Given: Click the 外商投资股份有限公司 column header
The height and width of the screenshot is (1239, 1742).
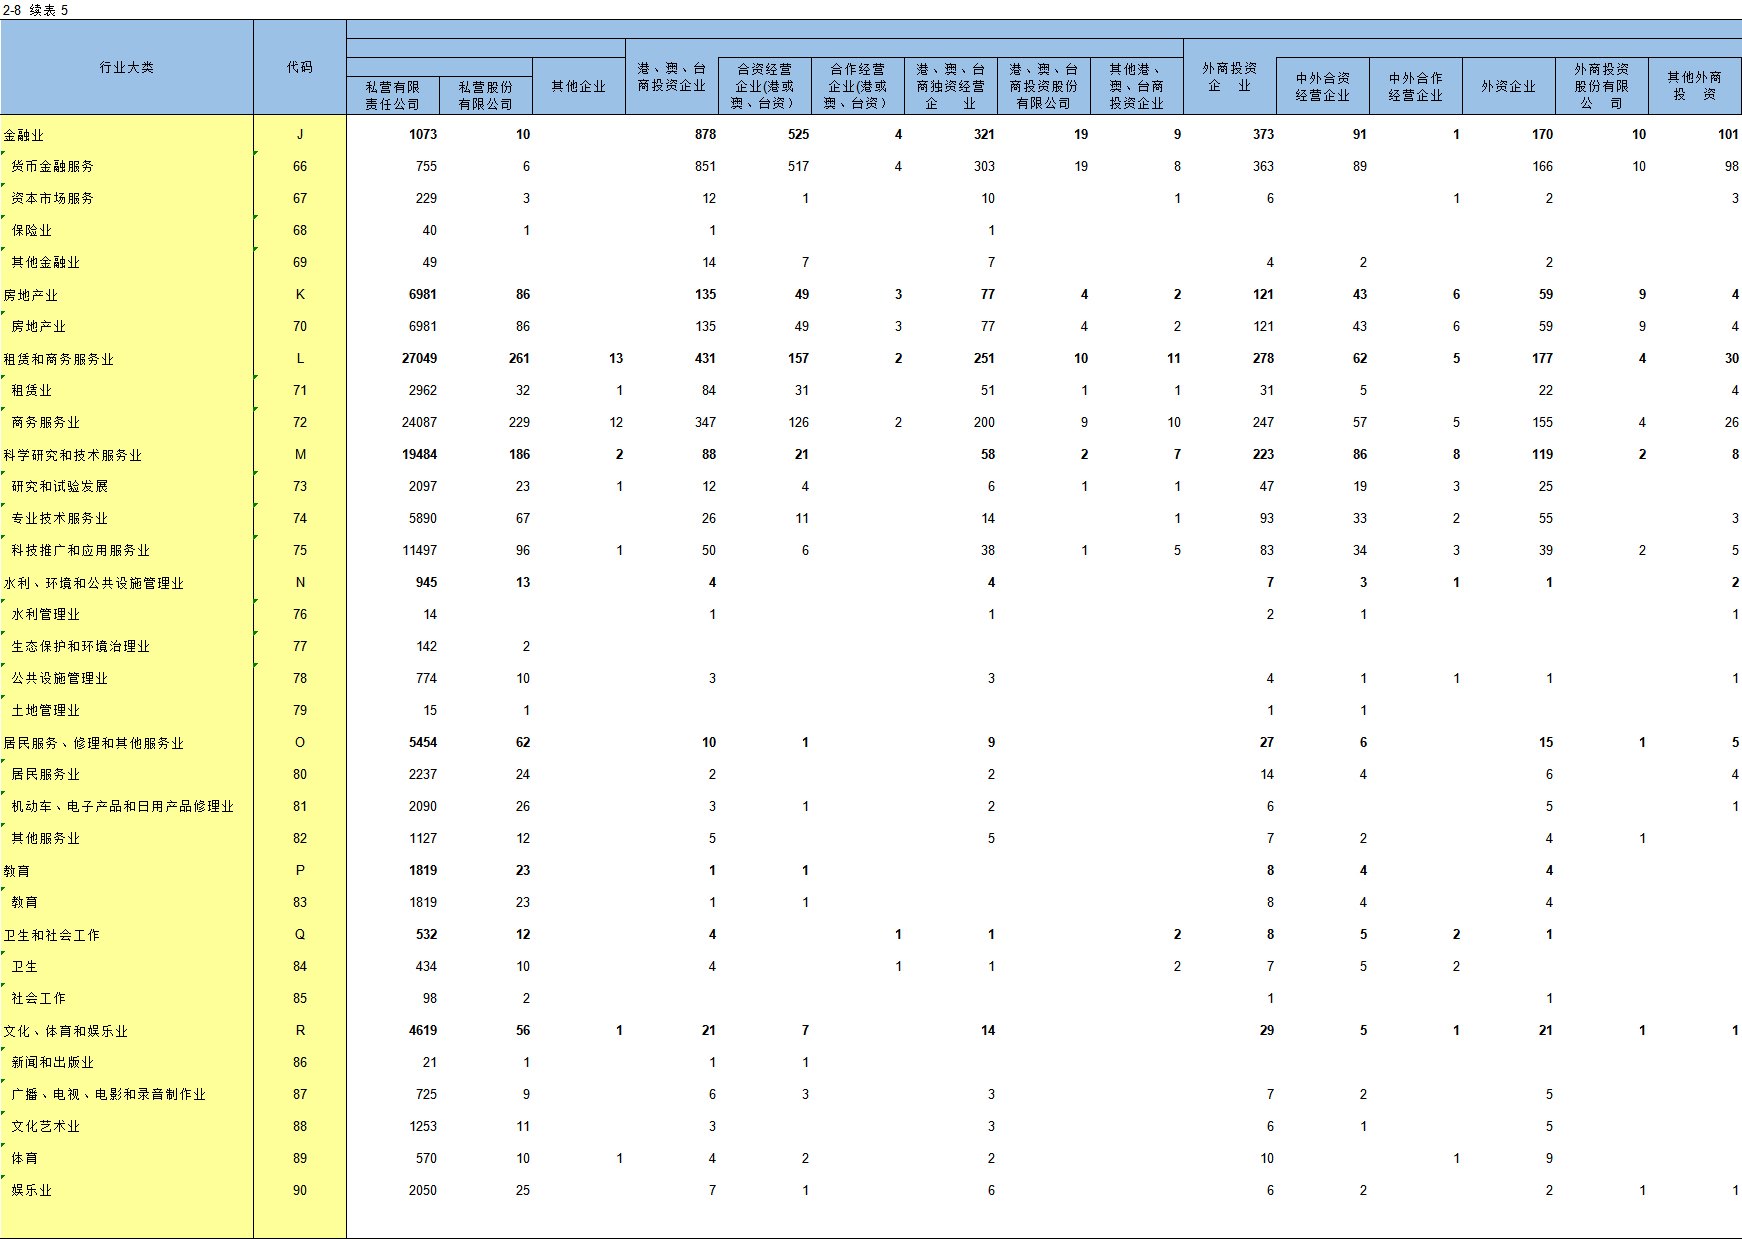Looking at the screenshot, I should 1602,86.
